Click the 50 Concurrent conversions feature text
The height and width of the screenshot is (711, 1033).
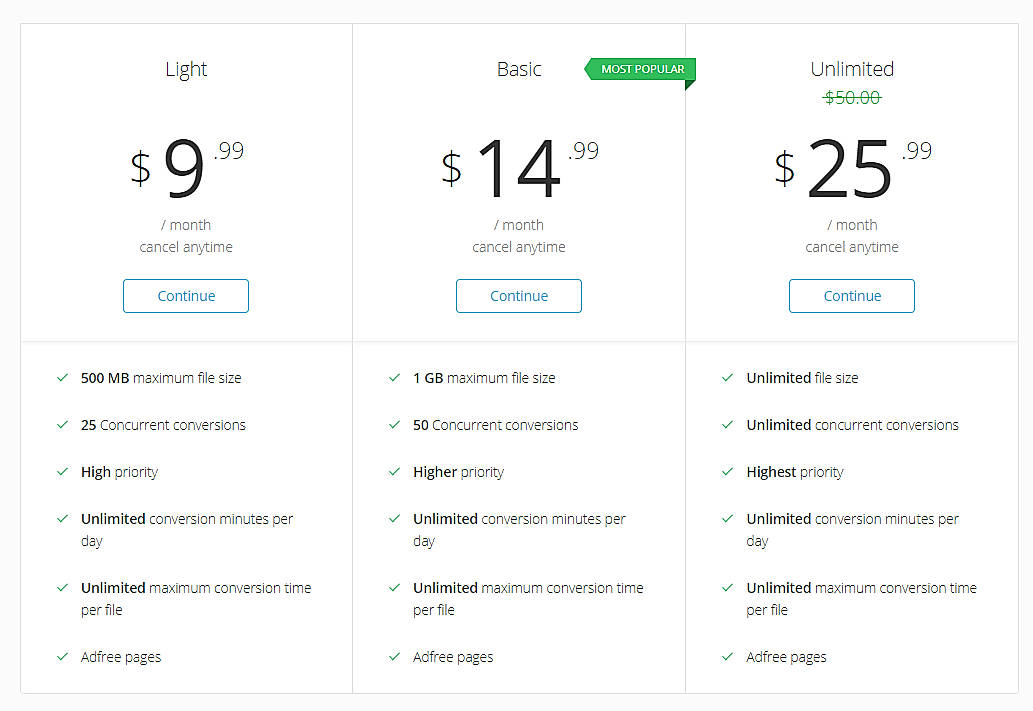click(x=496, y=425)
